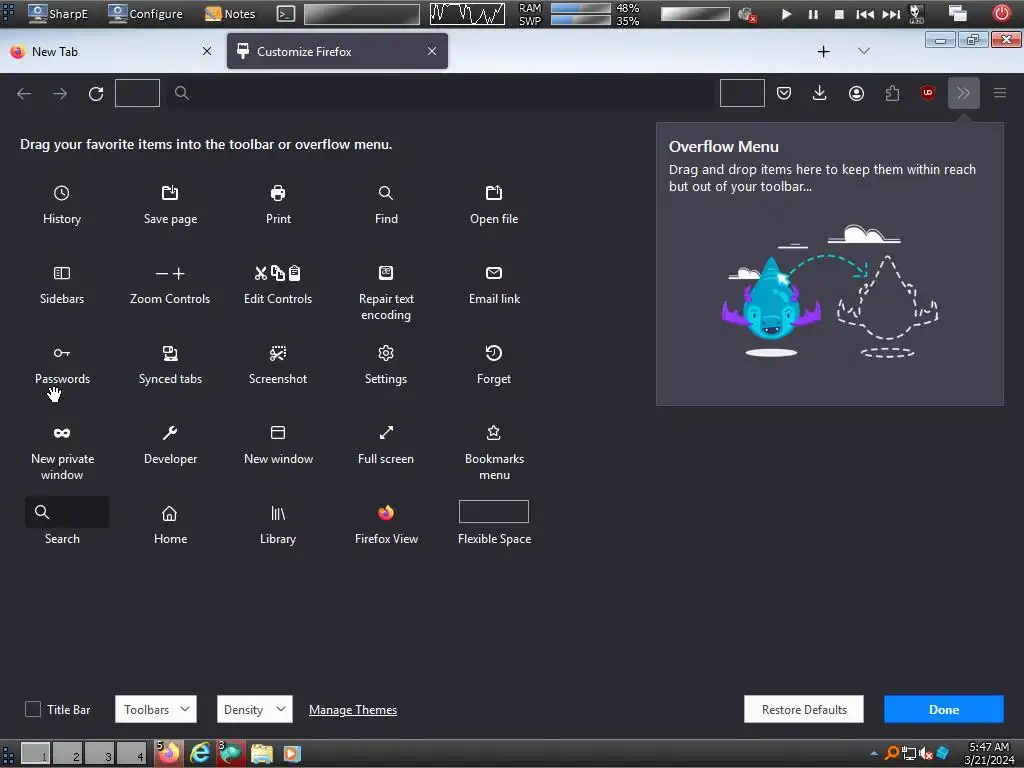This screenshot has height=768, width=1024.
Task: Choose the Bookmarks menu item
Action: [494, 453]
